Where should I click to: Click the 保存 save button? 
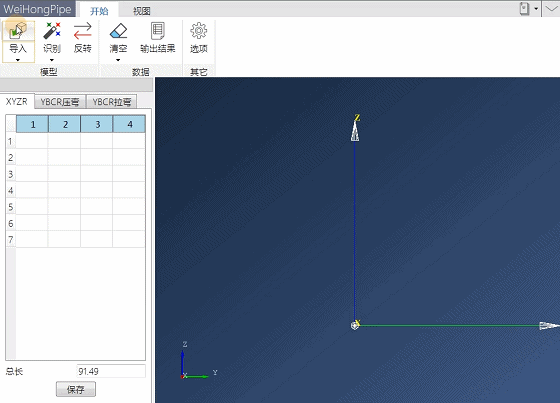tap(76, 389)
